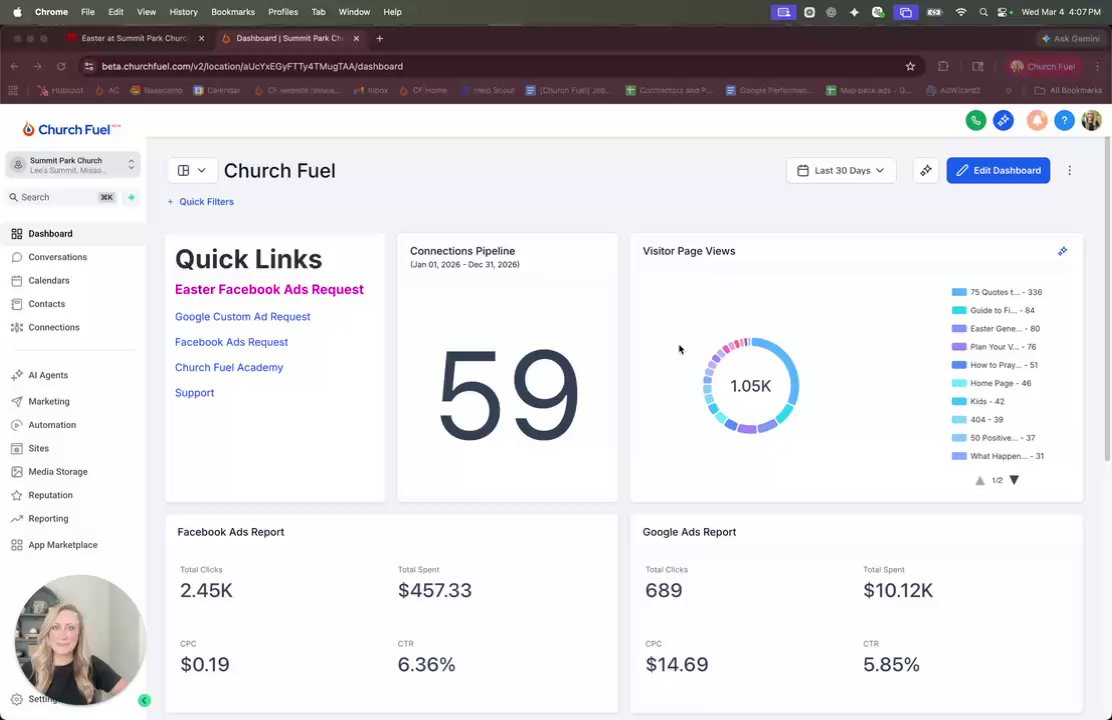The height and width of the screenshot is (720, 1112).
Task: Open the blue help question mark
Action: (1064, 121)
